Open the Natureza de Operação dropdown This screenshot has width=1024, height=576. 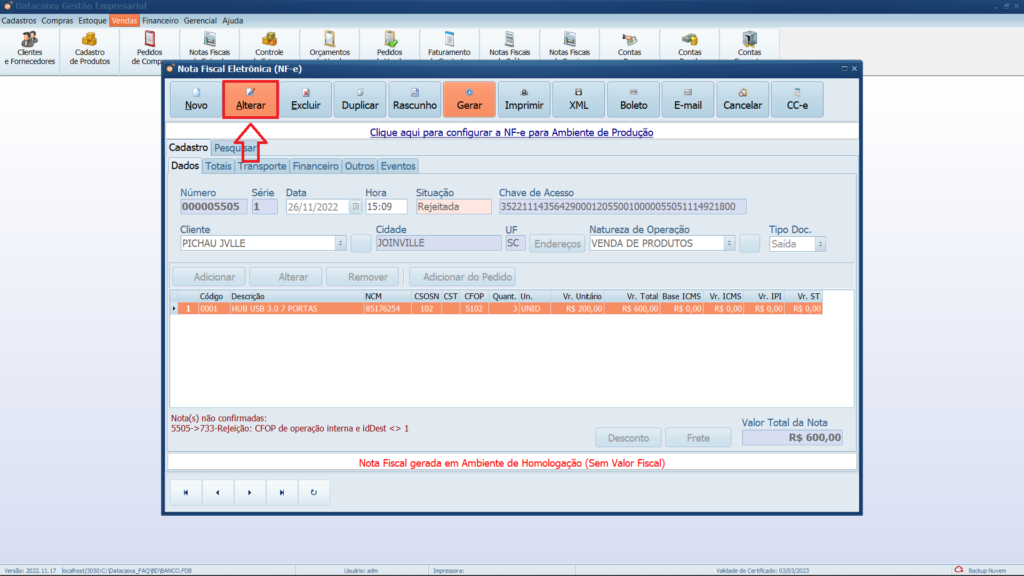click(729, 243)
